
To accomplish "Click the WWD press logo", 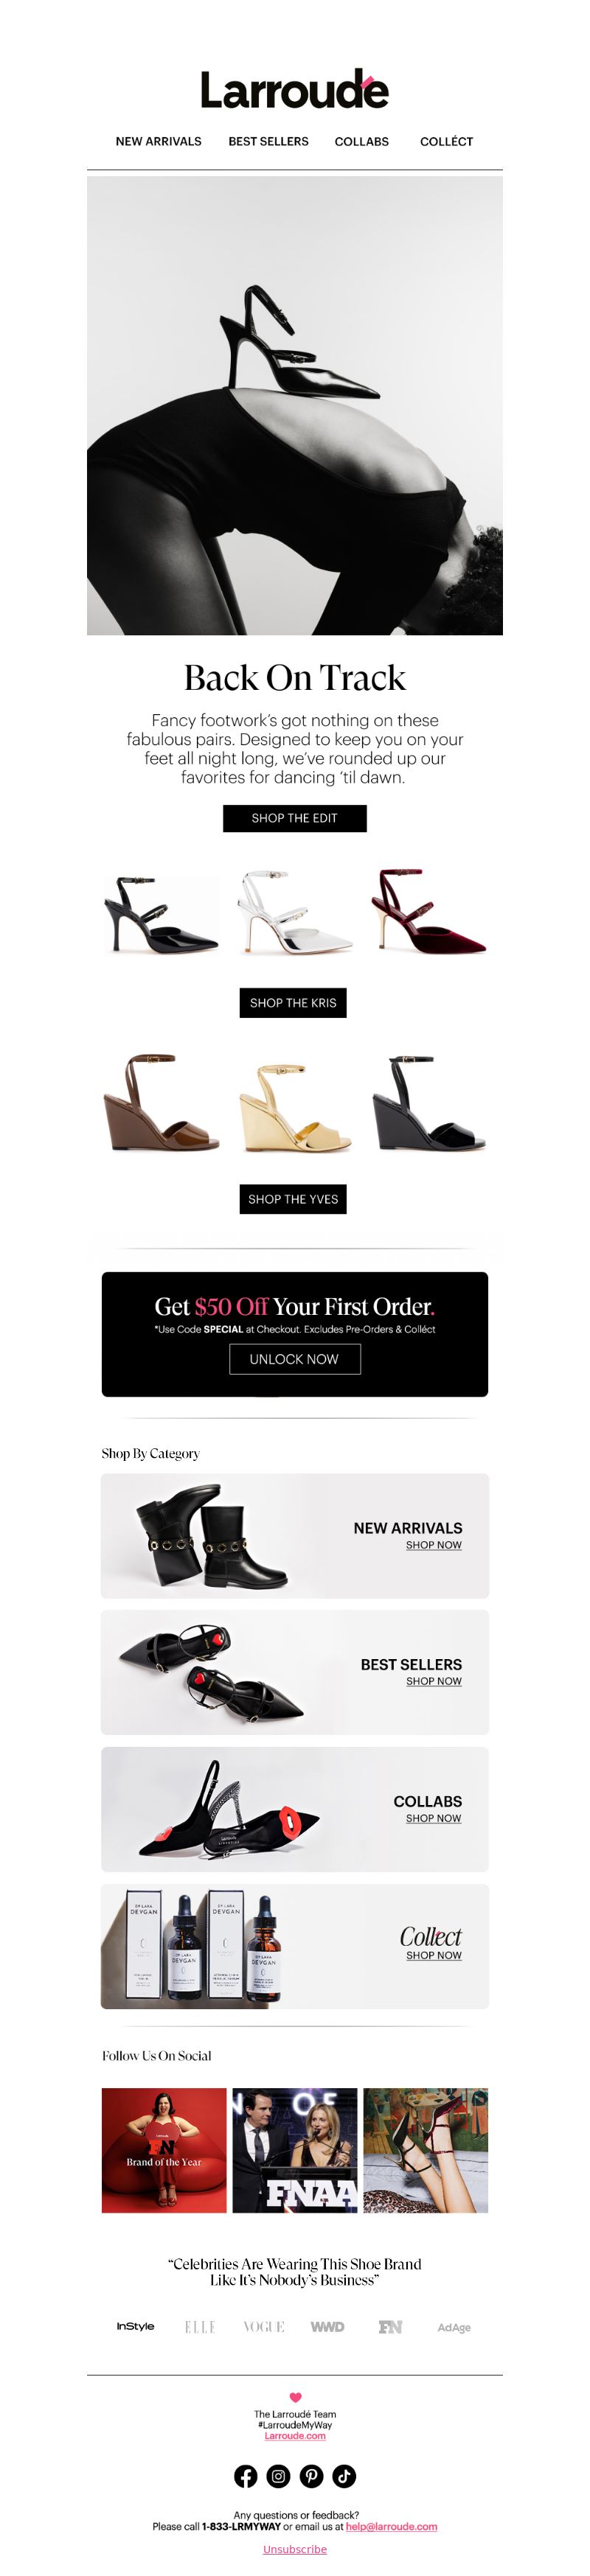I will (327, 2327).
